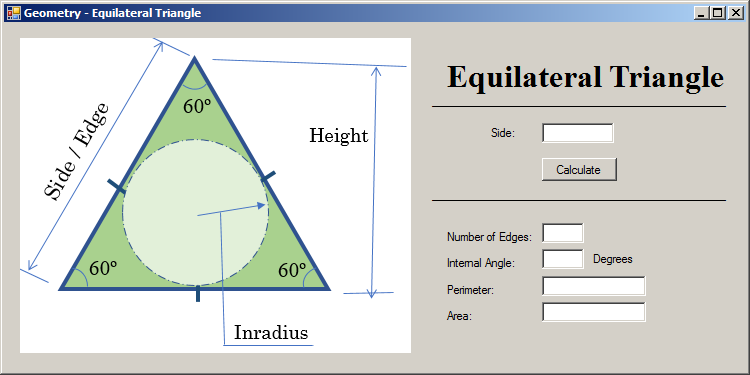Click the bottom-right 60° angle marker
Viewport: 750px width, 375px height.
(292, 270)
